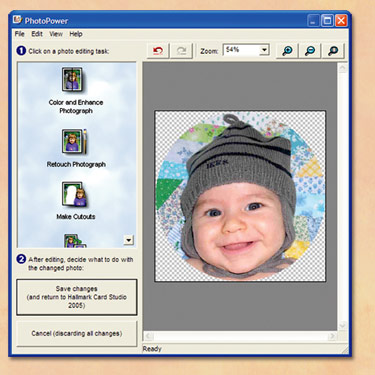Open the Help menu
The width and height of the screenshot is (375, 375).
point(76,34)
